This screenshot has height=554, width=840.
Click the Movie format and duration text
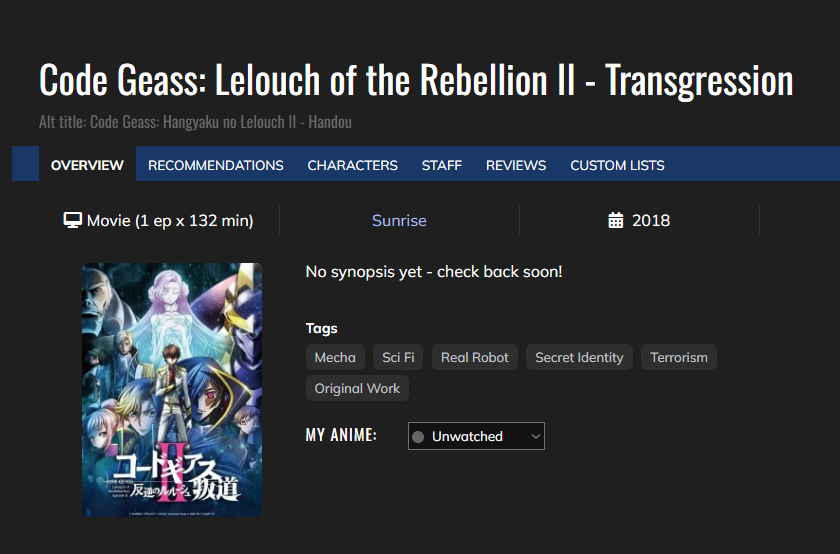pos(170,220)
